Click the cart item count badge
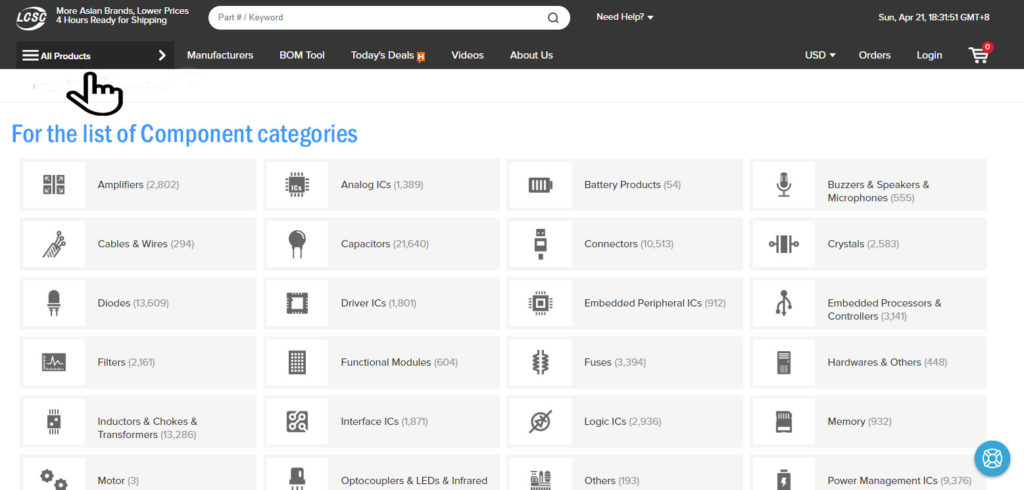The height and width of the screenshot is (490, 1024). (x=987, y=47)
